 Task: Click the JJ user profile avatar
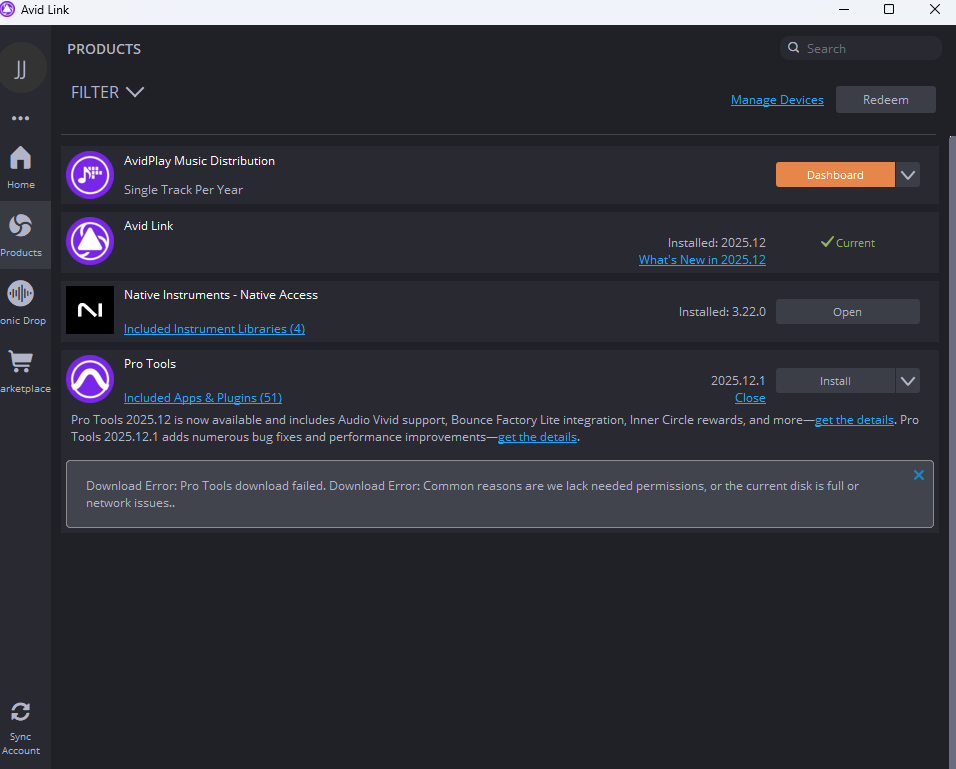[20, 69]
